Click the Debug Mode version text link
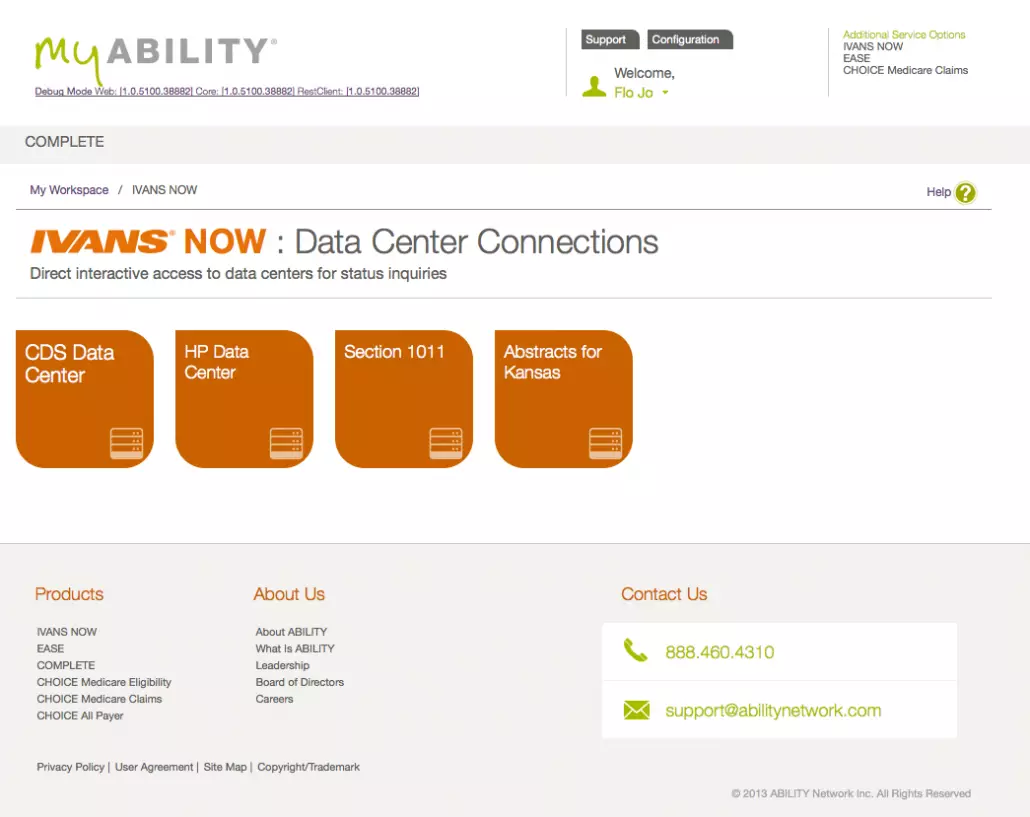The height and width of the screenshot is (817, 1030). tap(227, 92)
